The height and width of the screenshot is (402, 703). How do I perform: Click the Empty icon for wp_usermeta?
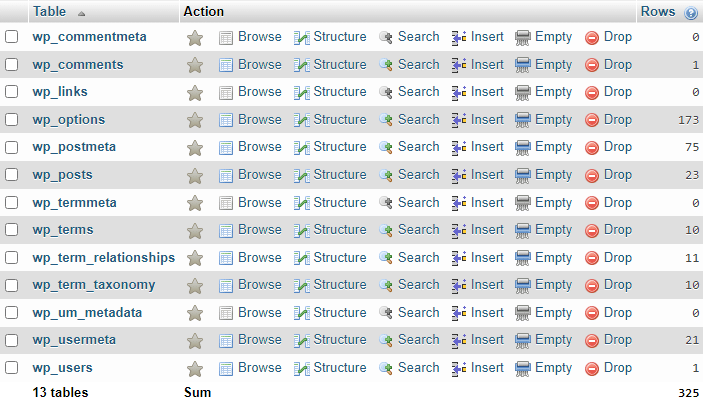click(x=523, y=340)
